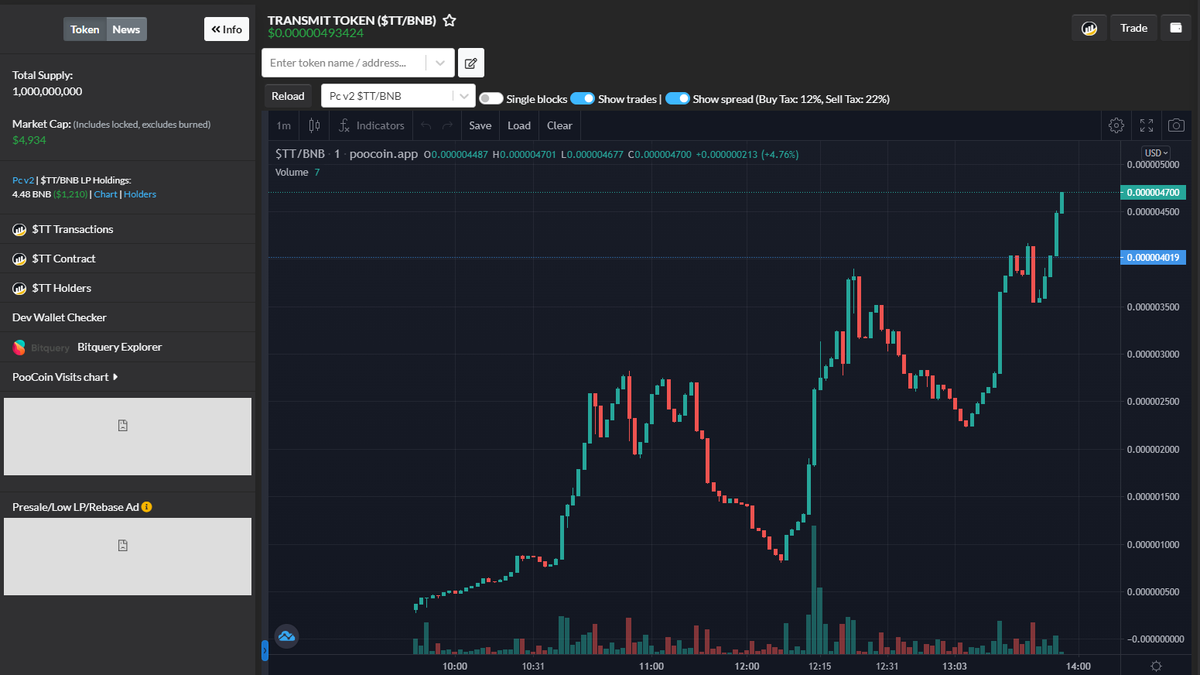Click the $TT Transactions BscScan icon
This screenshot has height=675, width=1200.
coord(19,229)
